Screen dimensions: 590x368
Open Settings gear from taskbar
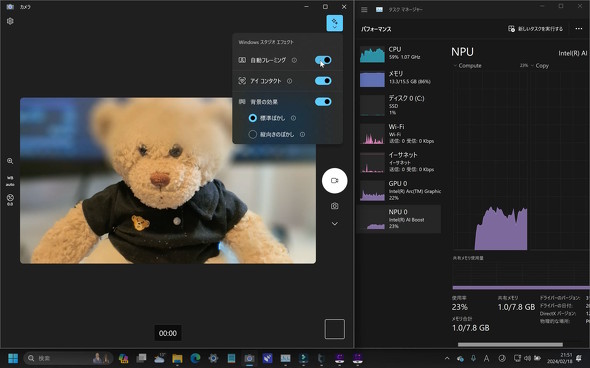pyautogui.click(x=213, y=358)
